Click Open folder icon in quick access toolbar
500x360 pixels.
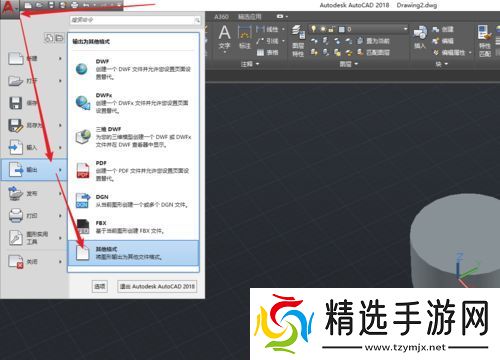pos(40,5)
